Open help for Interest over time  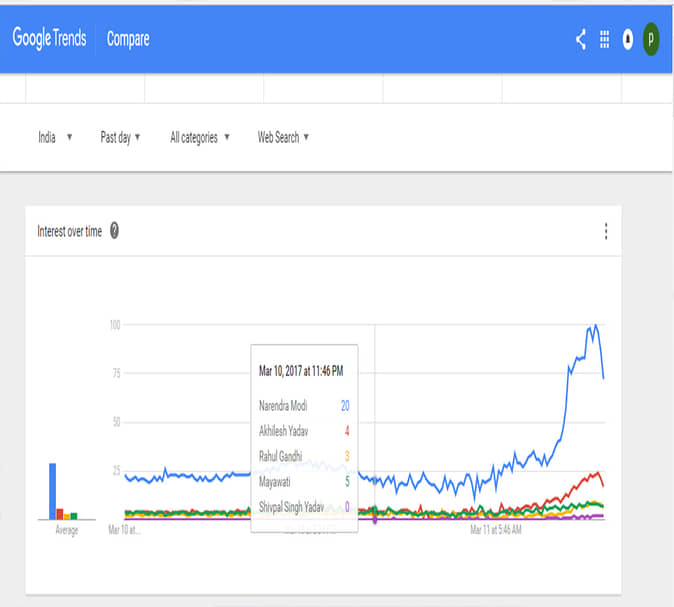pyautogui.click(x=114, y=231)
